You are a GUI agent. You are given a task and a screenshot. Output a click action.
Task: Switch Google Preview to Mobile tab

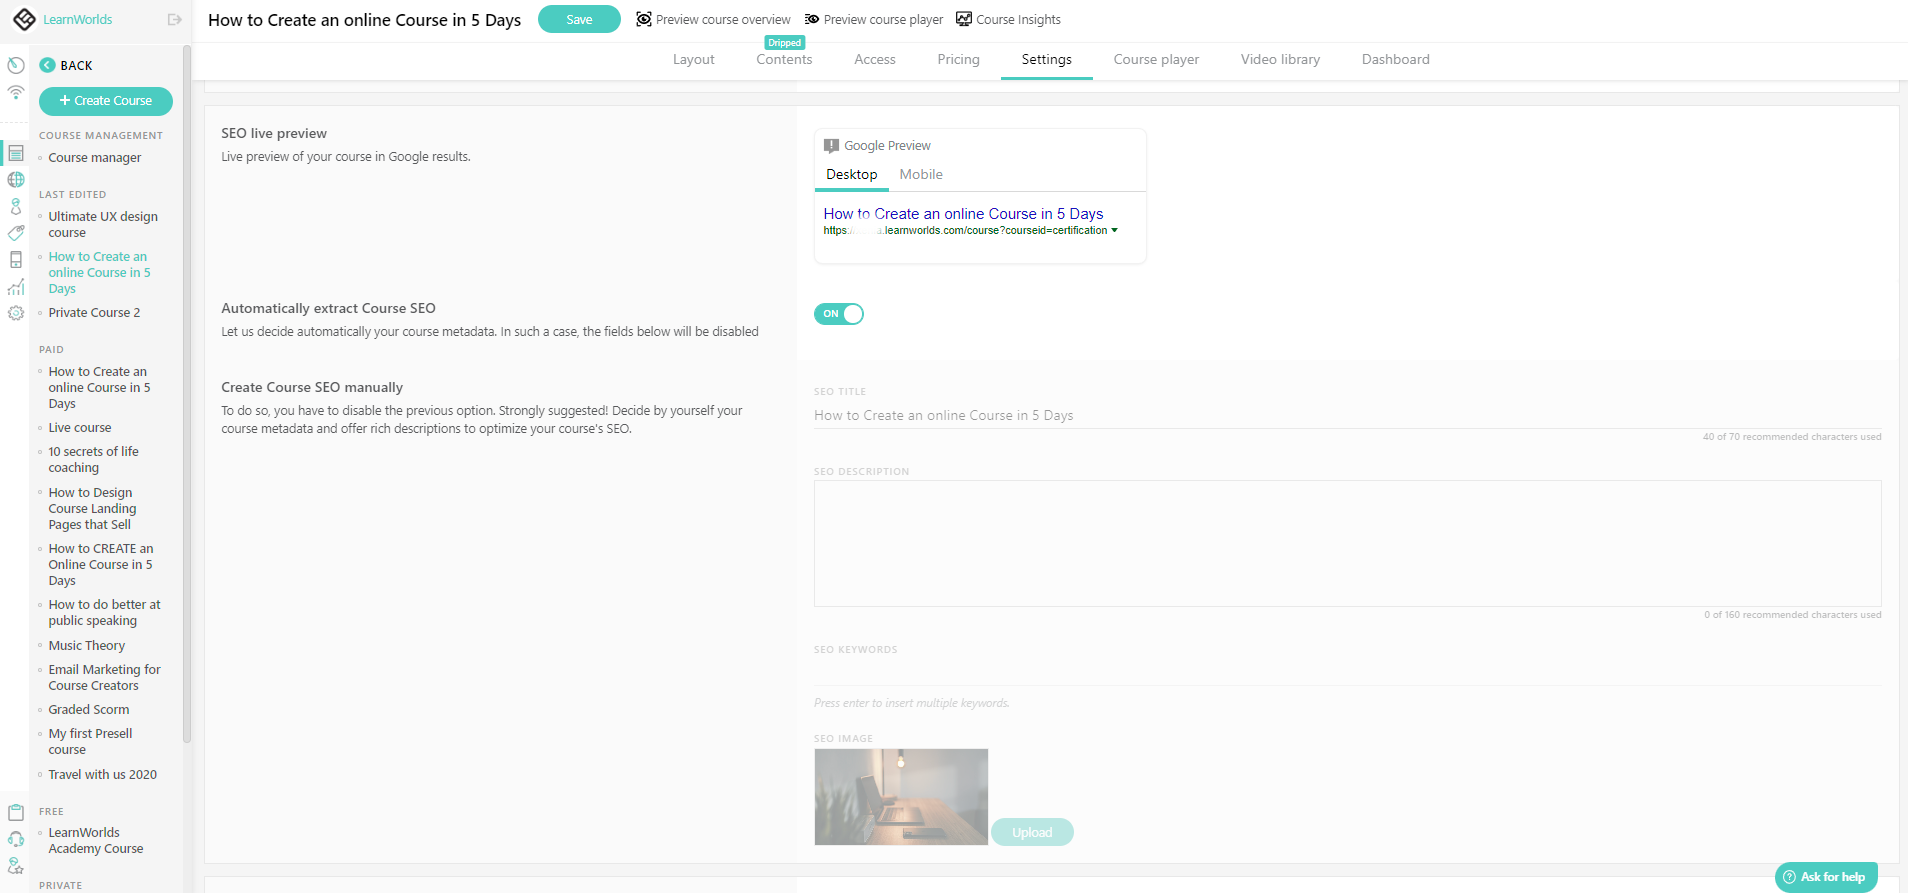[x=920, y=175]
